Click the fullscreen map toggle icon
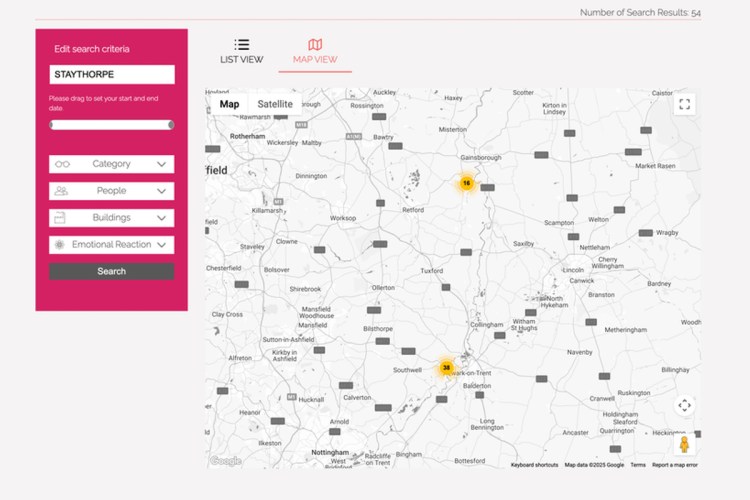750x500 pixels. pyautogui.click(x=684, y=104)
